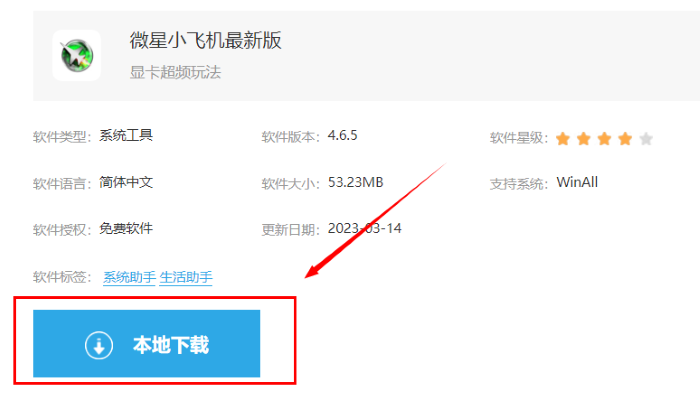Click the subtitle 显卡超频玩法
This screenshot has height=402, width=700.
[x=175, y=72]
